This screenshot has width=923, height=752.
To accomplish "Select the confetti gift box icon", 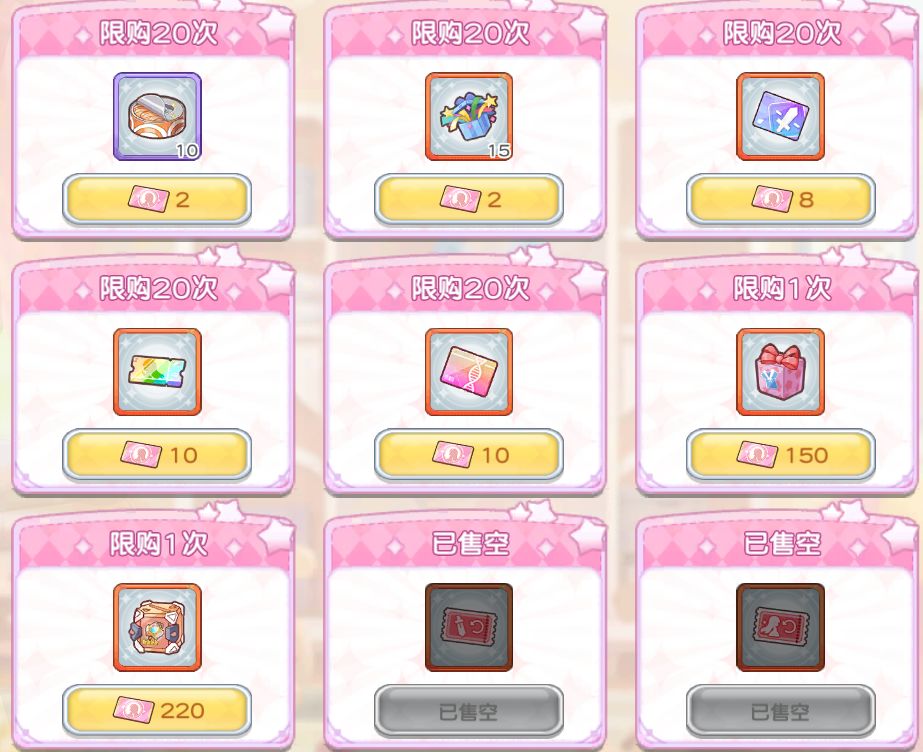I will (x=469, y=117).
